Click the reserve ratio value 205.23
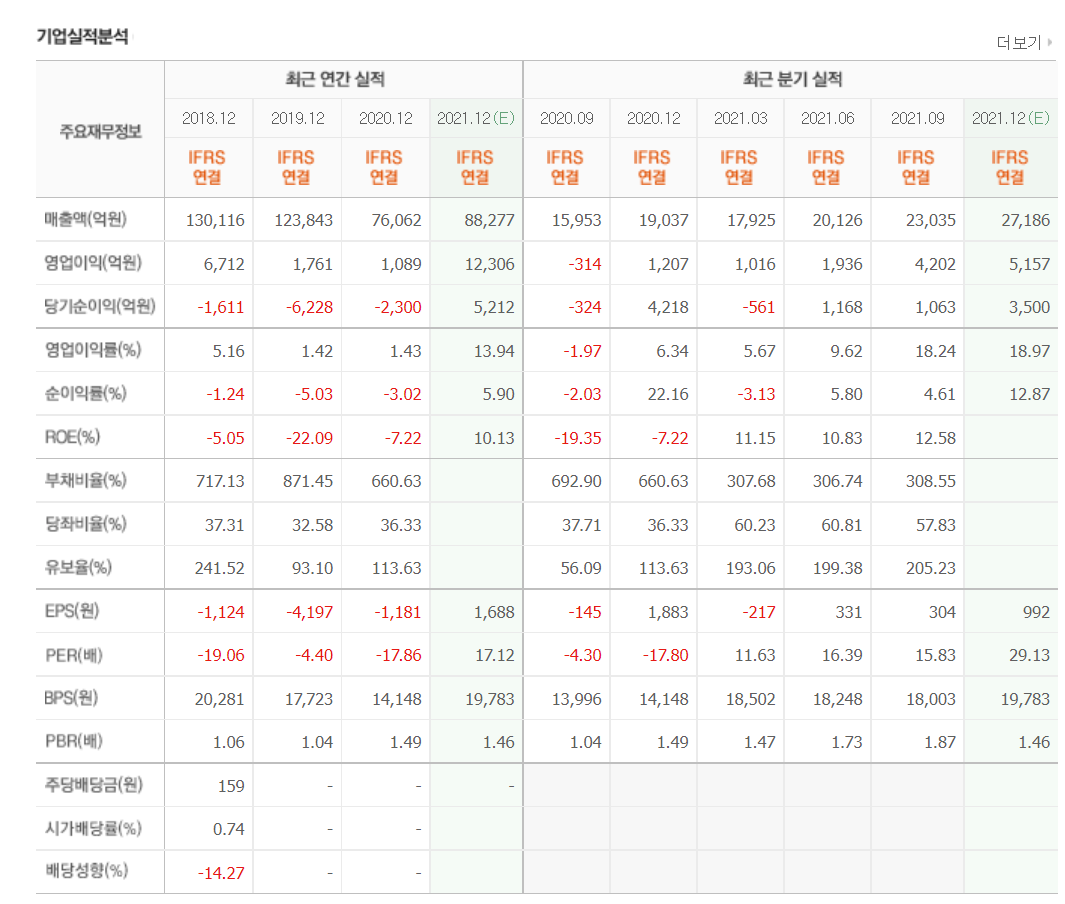 (931, 568)
